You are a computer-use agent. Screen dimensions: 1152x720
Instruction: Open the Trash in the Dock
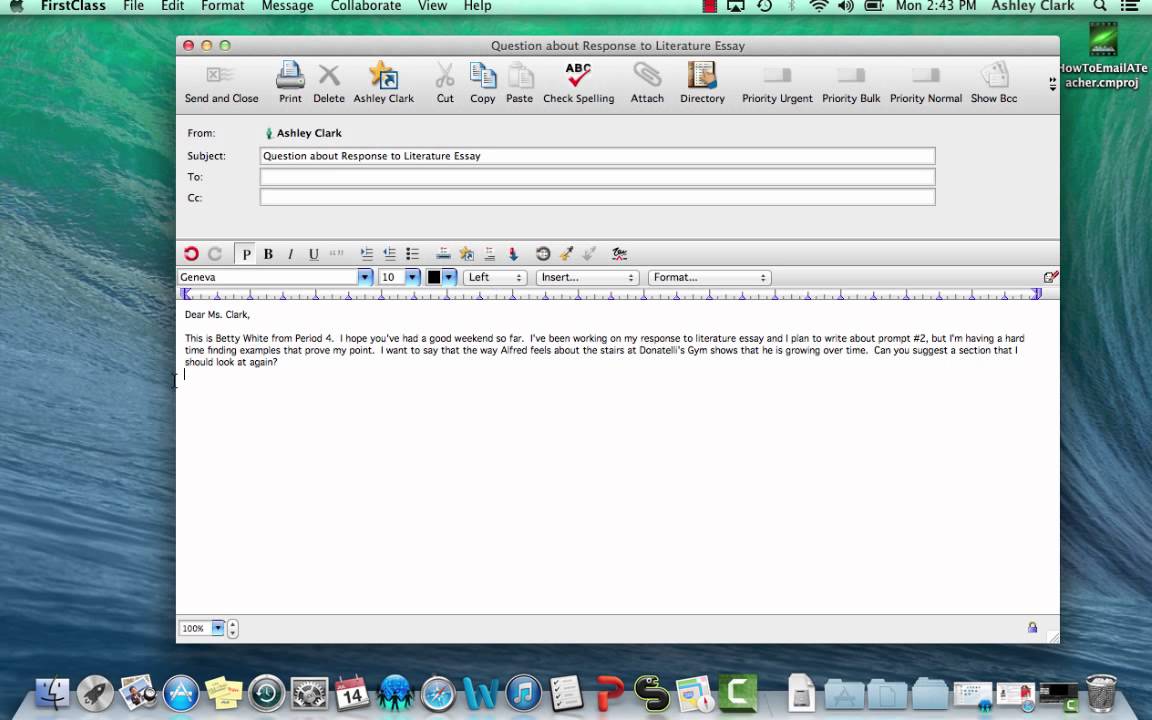click(x=1101, y=693)
